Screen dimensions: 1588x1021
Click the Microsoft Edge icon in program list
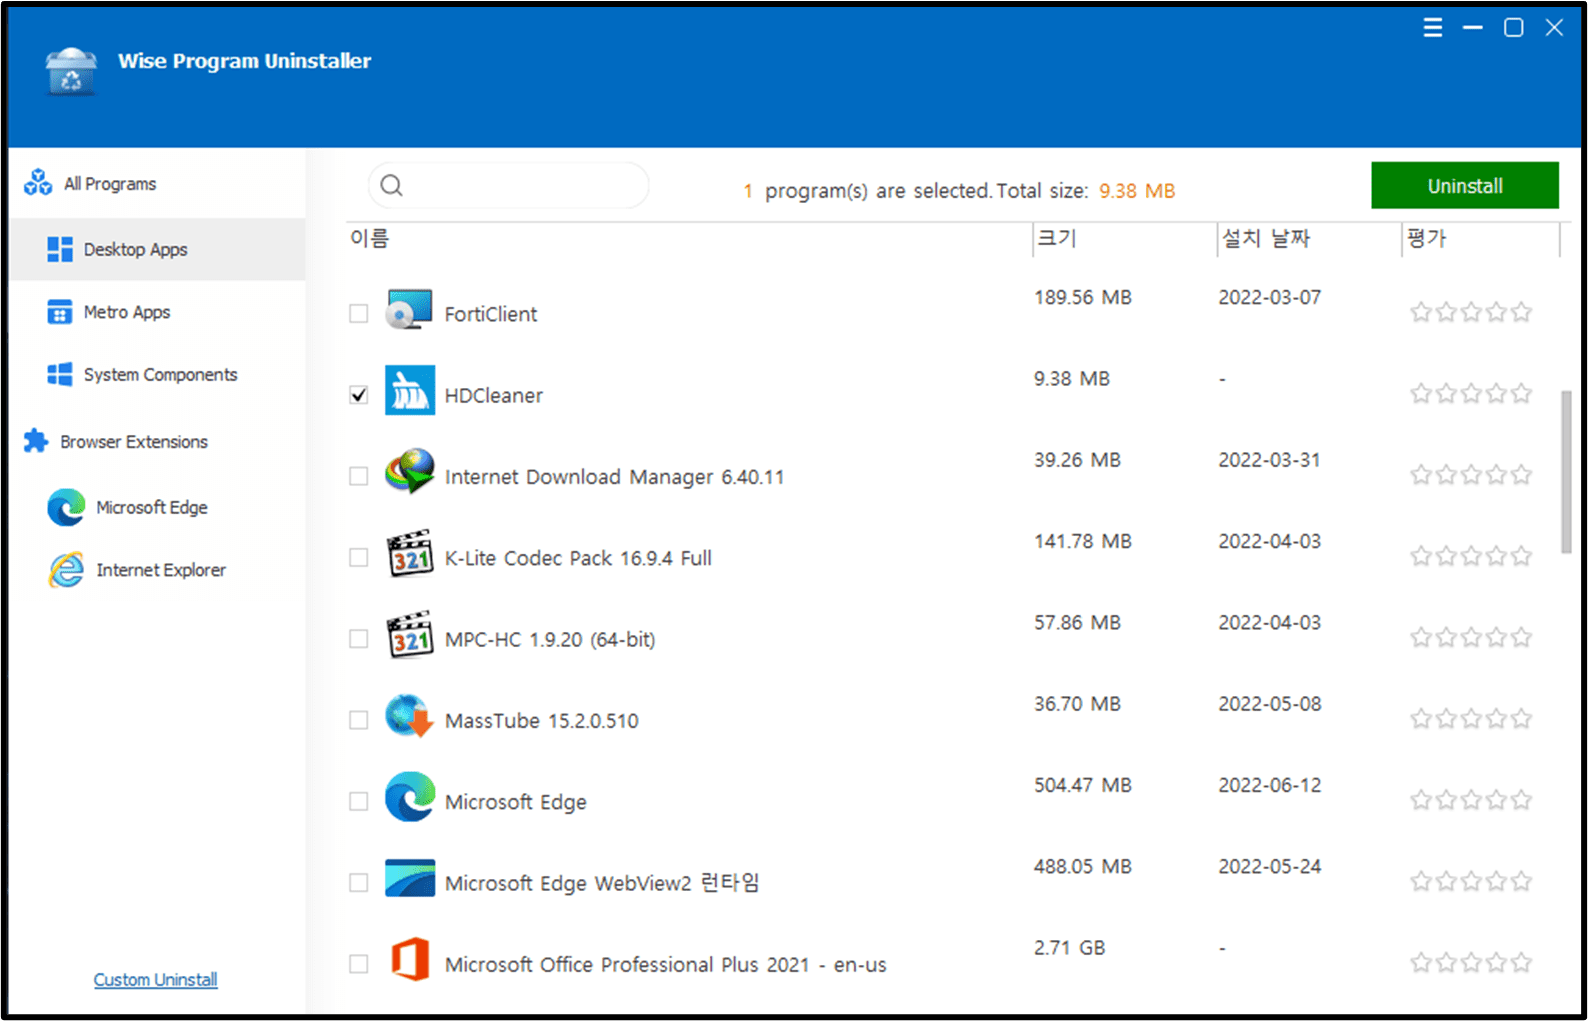click(410, 797)
